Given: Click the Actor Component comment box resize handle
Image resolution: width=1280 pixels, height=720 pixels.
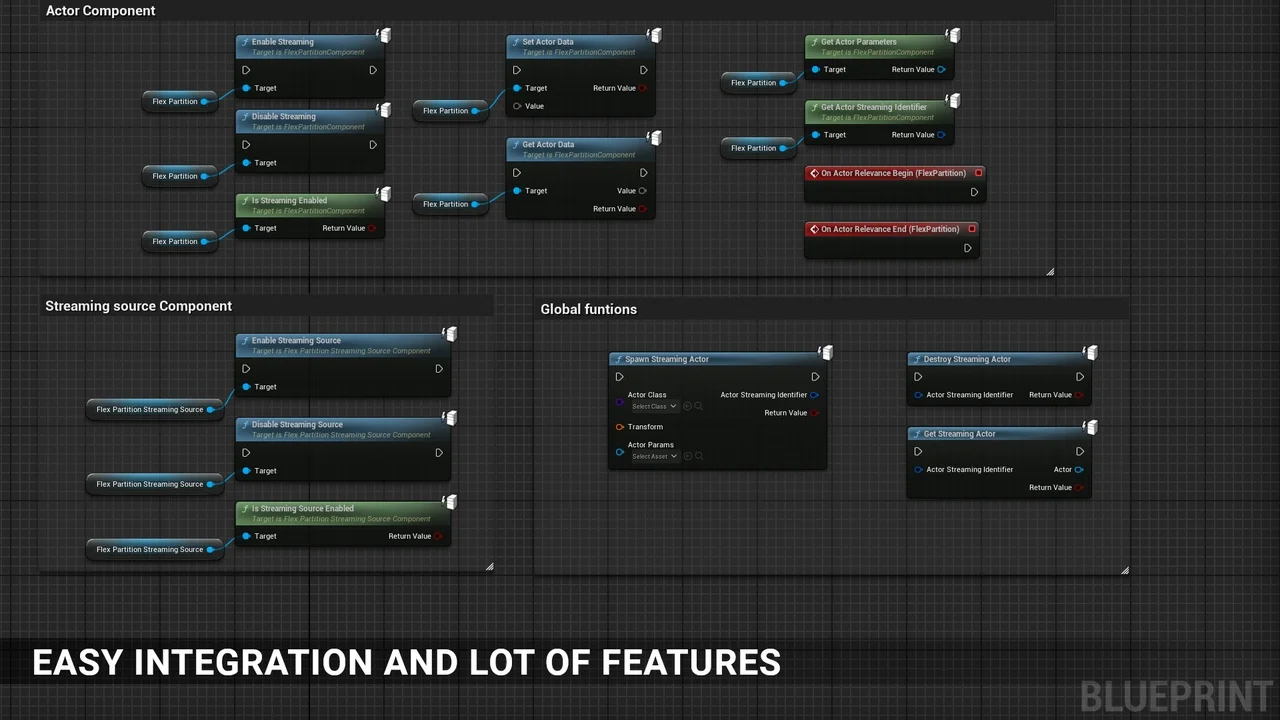Looking at the screenshot, I should click(x=1050, y=271).
